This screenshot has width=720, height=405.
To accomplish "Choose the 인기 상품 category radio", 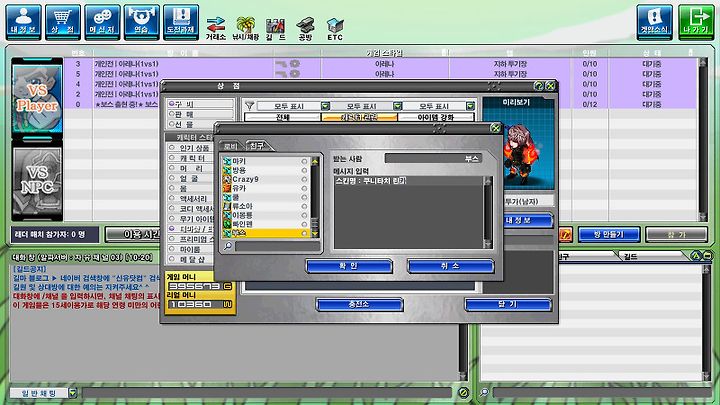I will 172,148.
